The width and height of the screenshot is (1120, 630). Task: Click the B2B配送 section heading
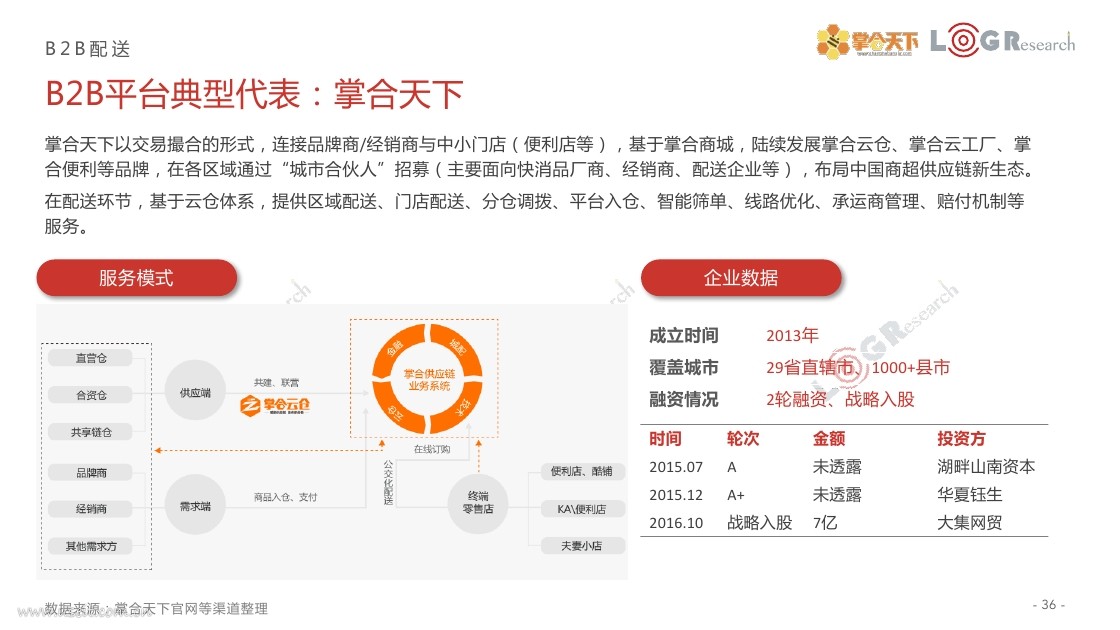point(87,49)
